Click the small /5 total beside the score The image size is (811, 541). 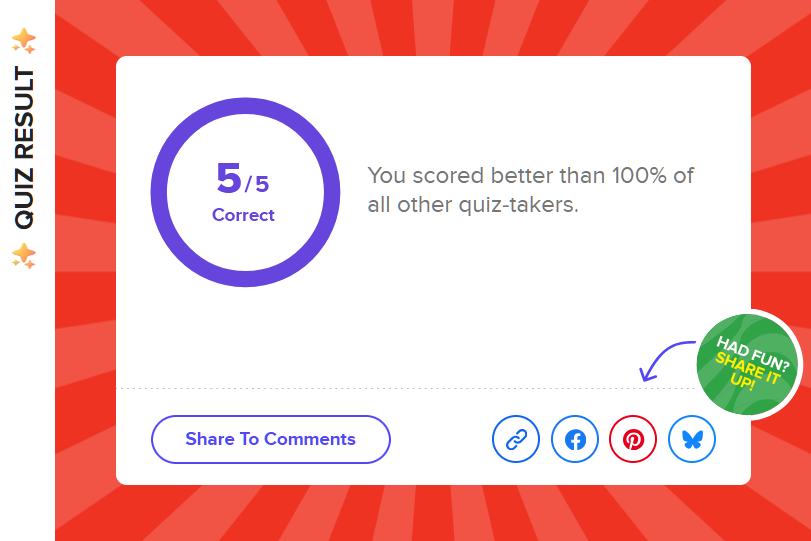click(257, 184)
